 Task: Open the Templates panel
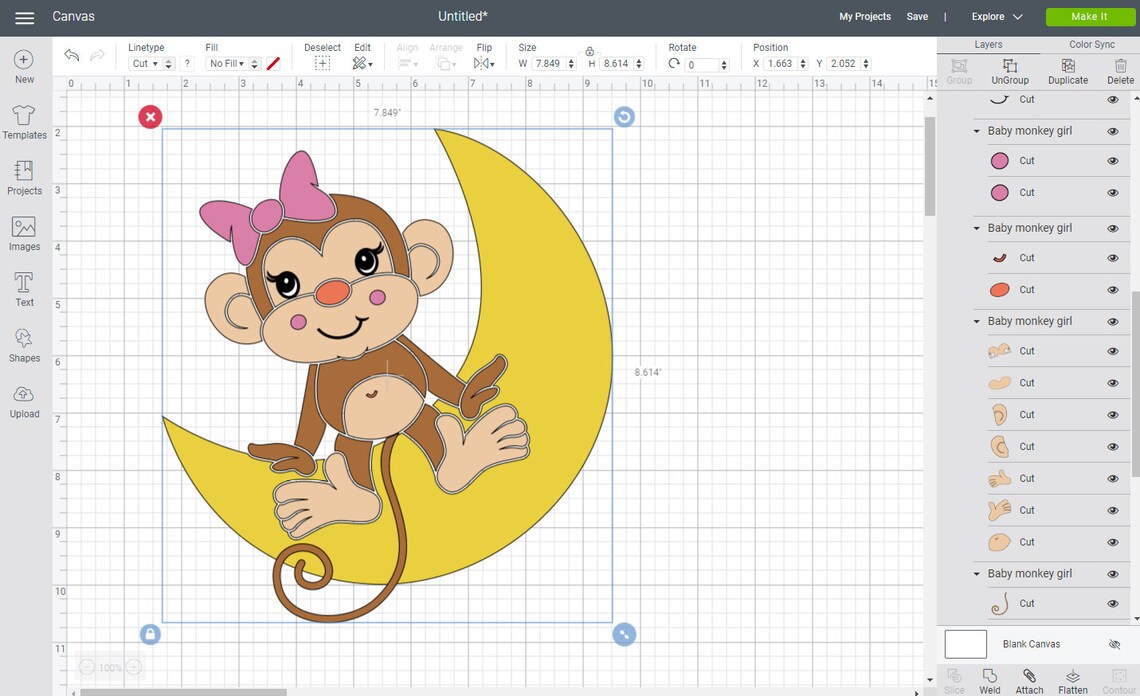click(23, 120)
